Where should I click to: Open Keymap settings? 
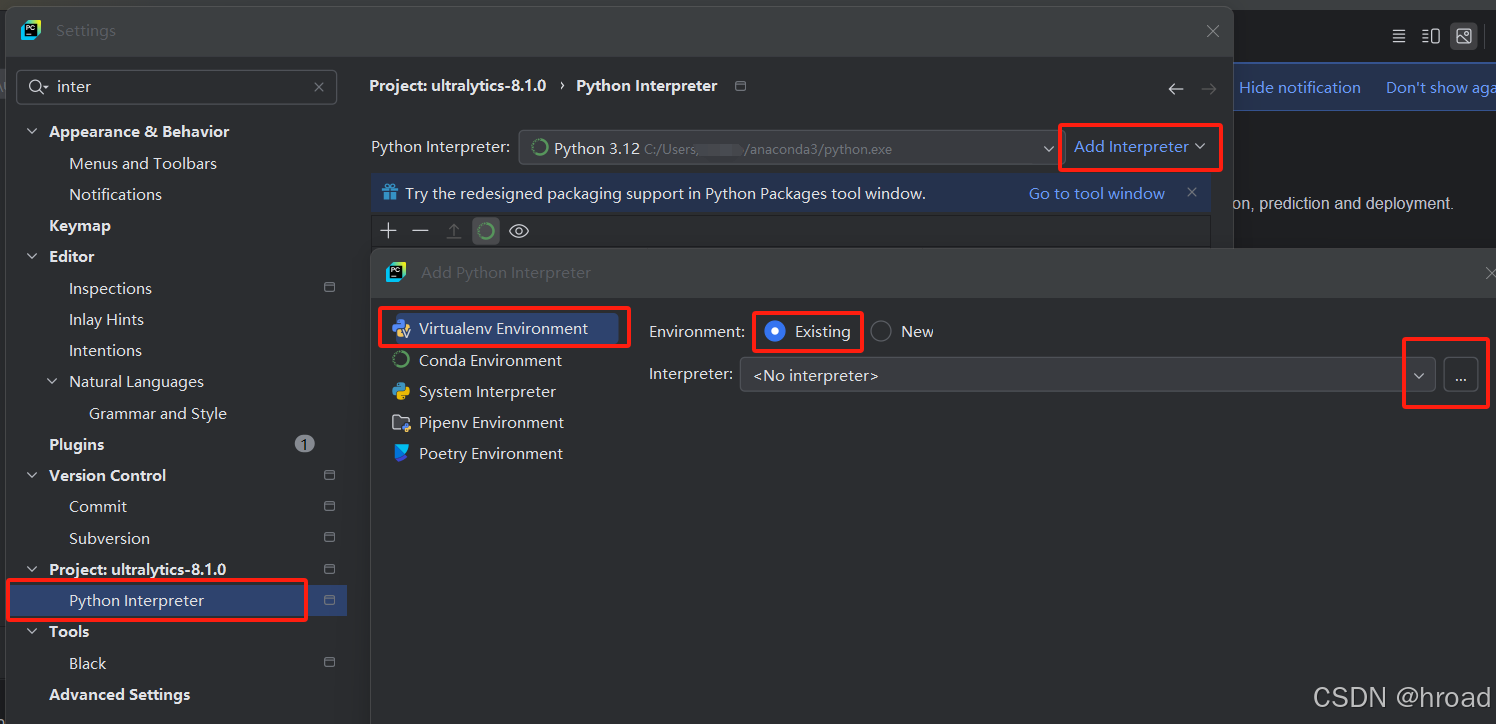pos(80,225)
